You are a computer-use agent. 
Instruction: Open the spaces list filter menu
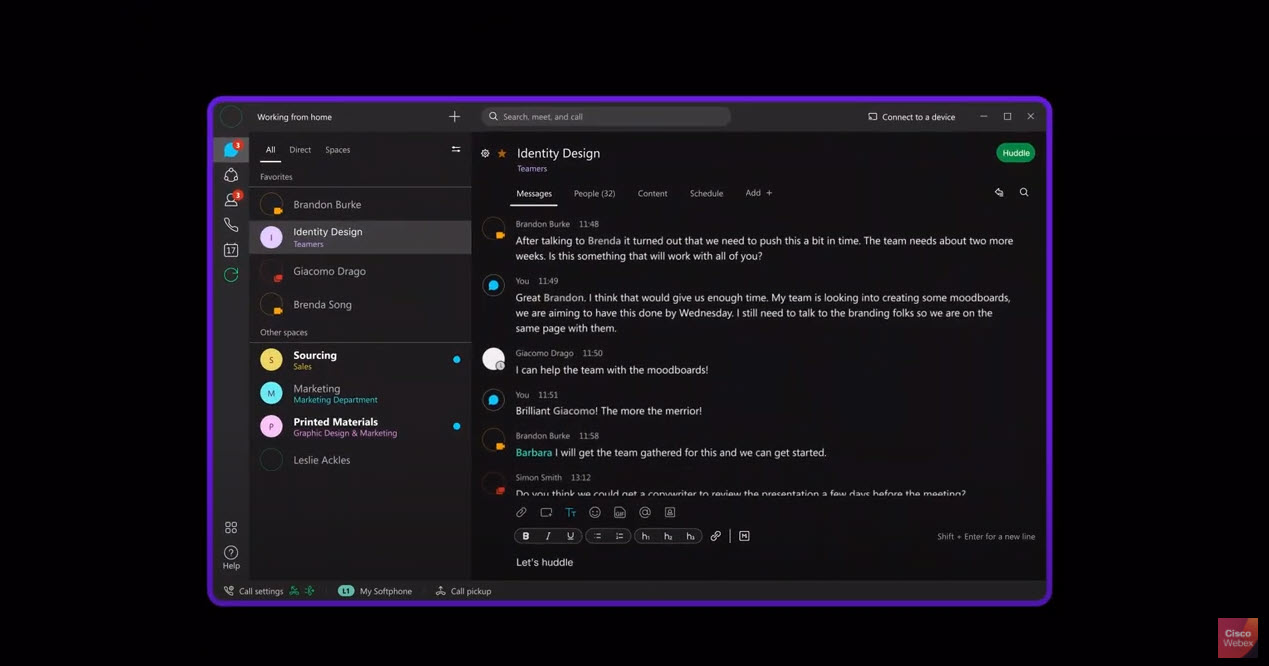[x=456, y=150]
